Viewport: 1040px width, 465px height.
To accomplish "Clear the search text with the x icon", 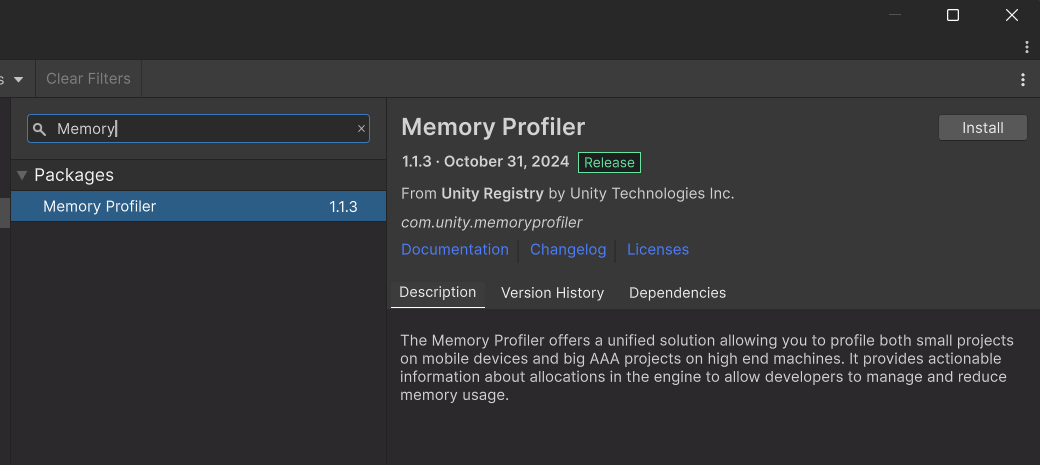I will click(361, 129).
